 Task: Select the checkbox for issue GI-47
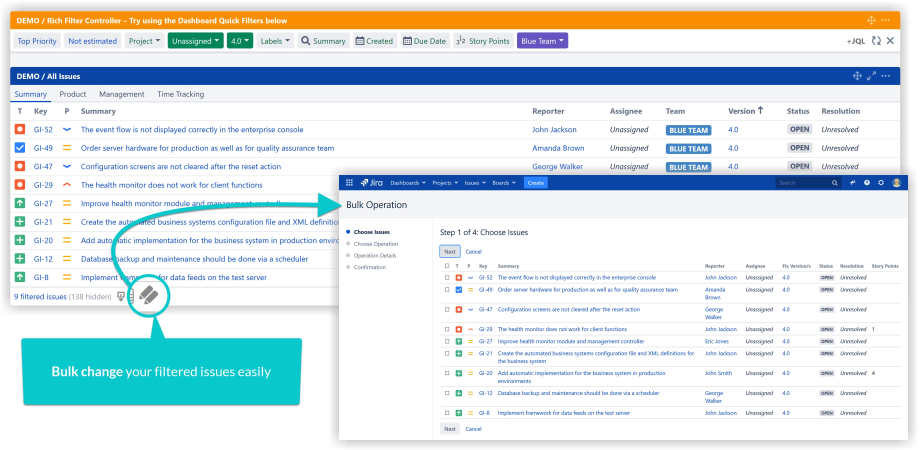point(447,309)
